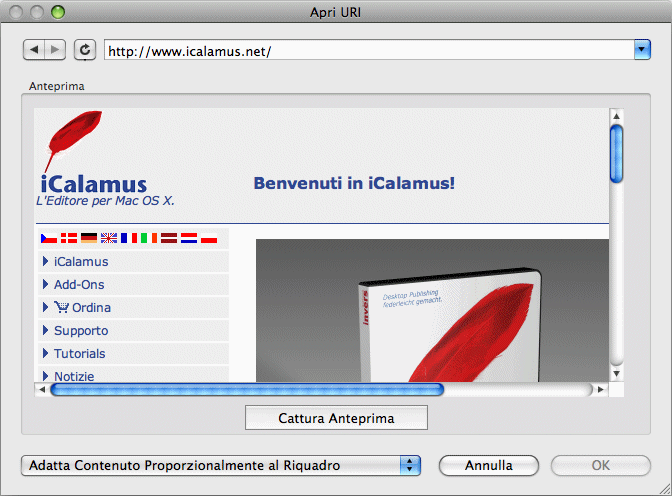Go back with the left arrow button

pyautogui.click(x=34, y=50)
